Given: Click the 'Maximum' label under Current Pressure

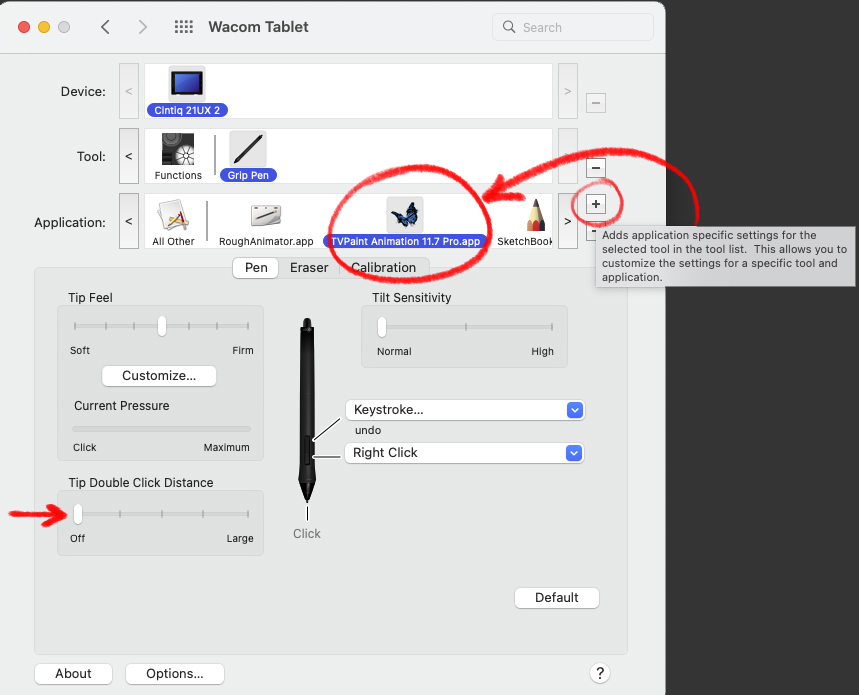Looking at the screenshot, I should click(226, 447).
